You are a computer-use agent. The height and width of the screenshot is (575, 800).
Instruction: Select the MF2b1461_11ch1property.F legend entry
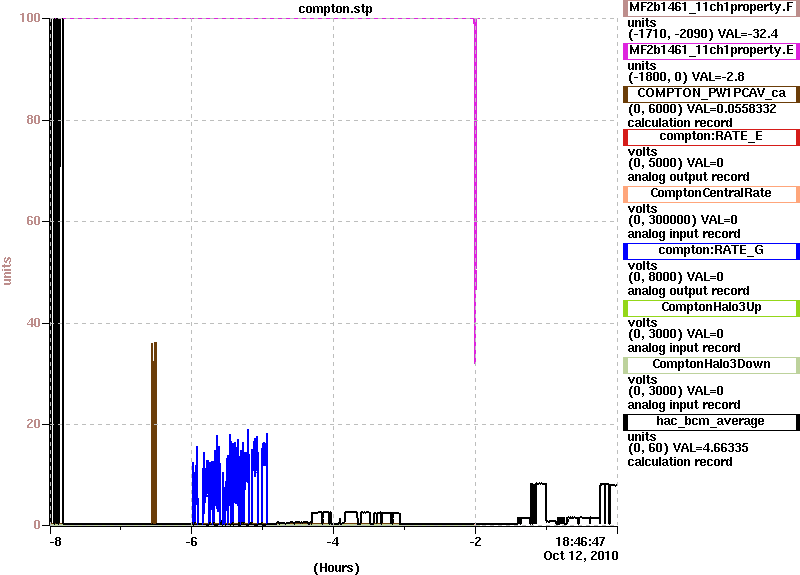711,8
